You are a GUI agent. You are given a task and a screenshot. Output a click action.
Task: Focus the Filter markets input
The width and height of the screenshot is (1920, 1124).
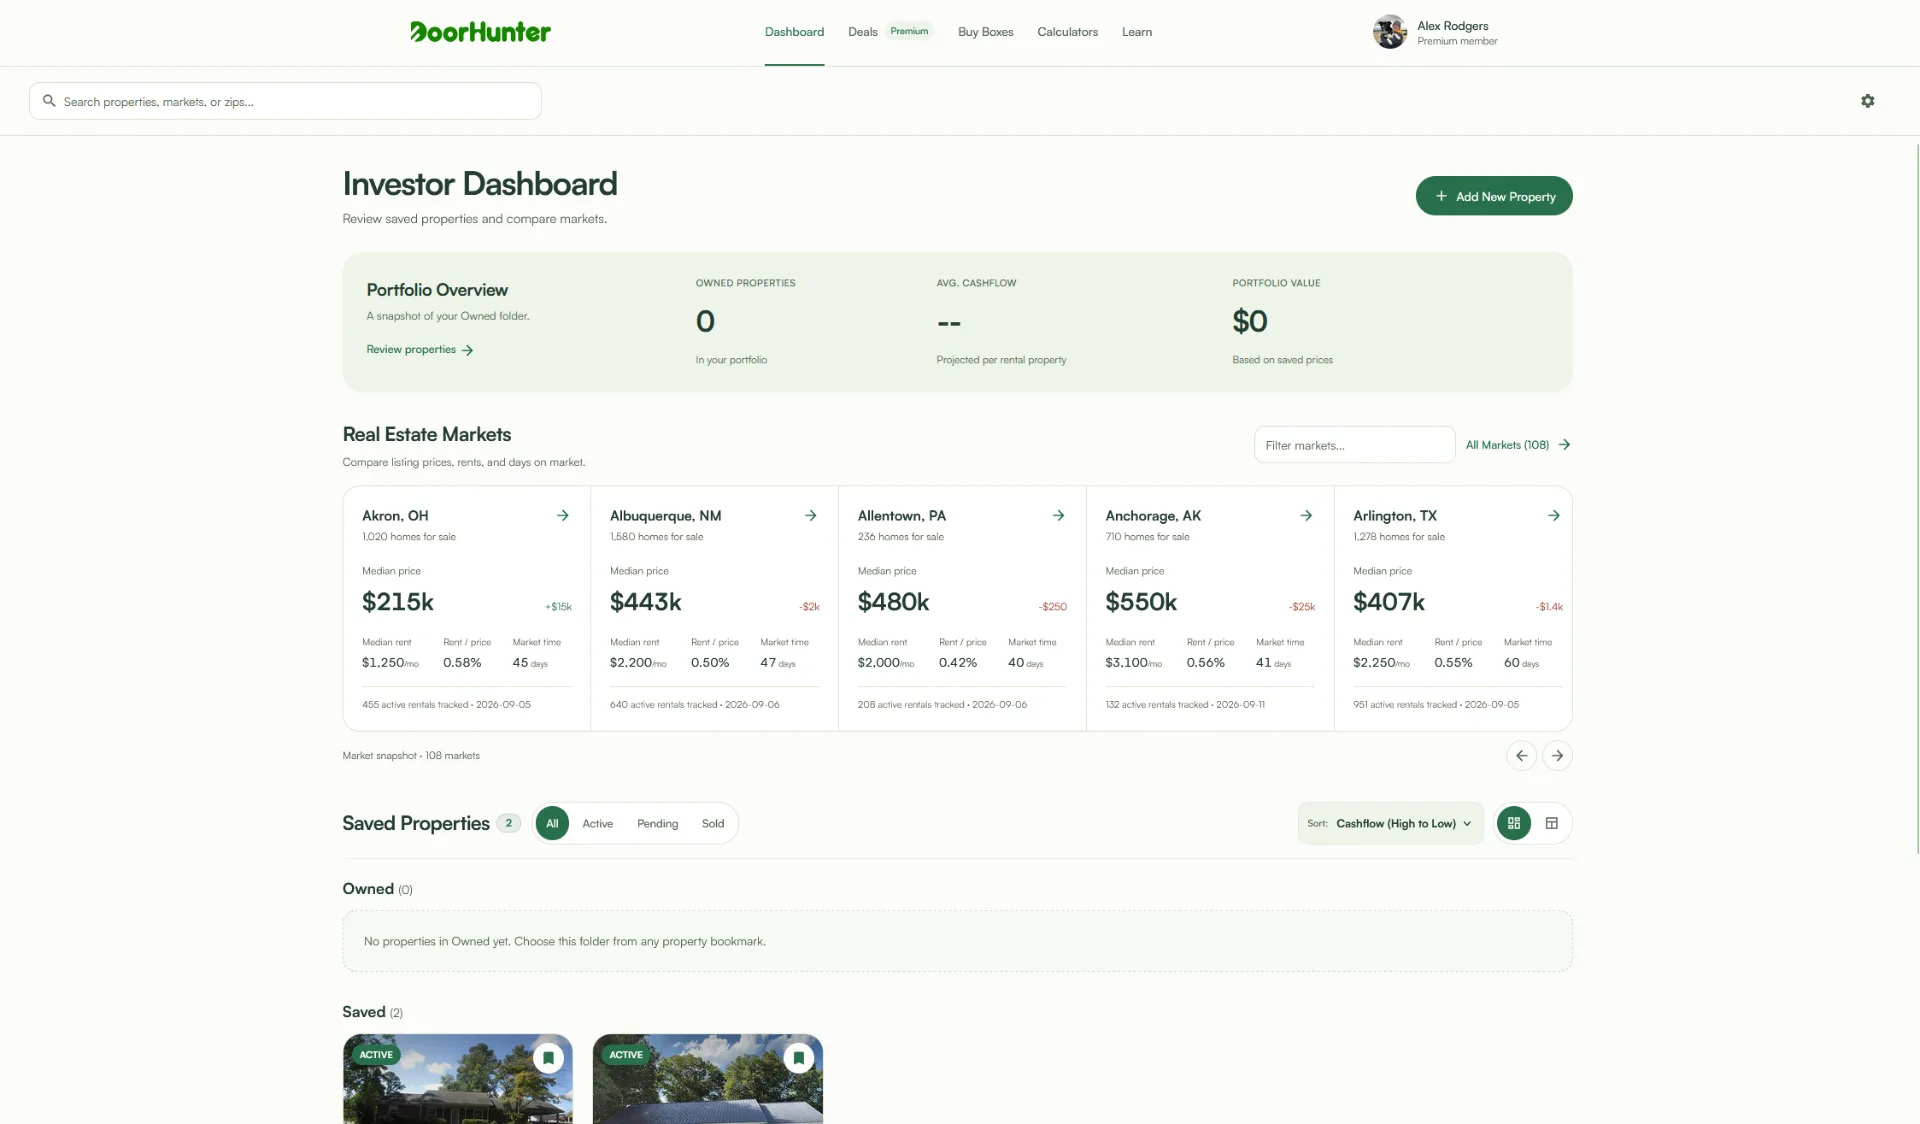pos(1354,445)
